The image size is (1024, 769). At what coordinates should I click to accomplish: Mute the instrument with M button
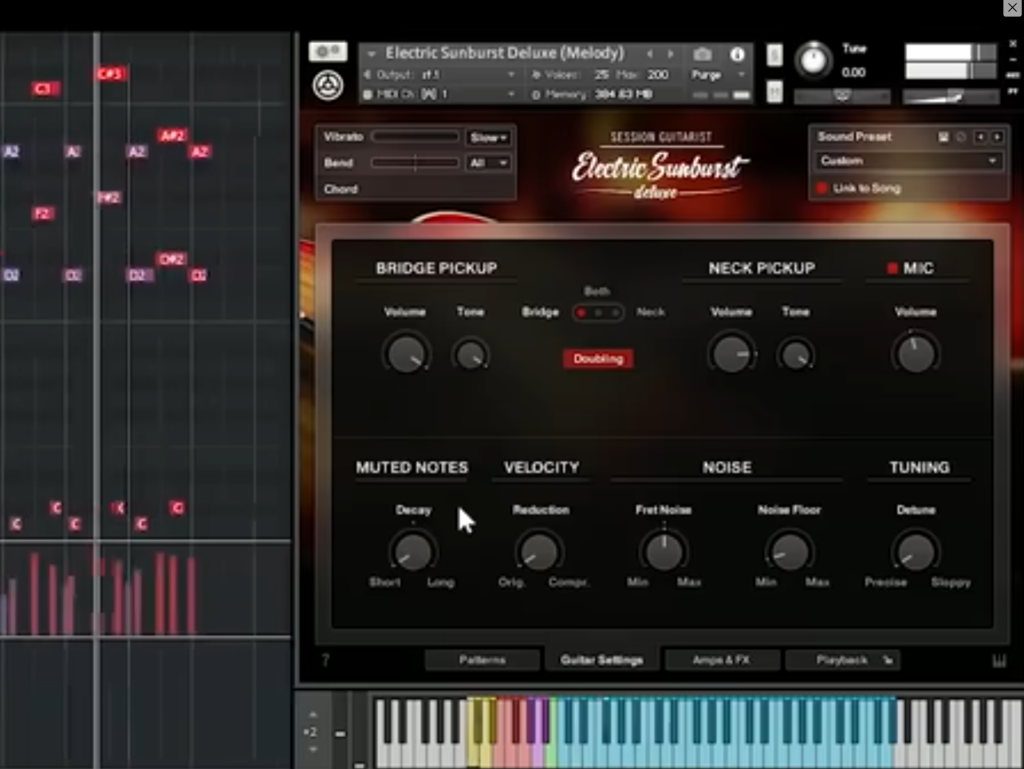[x=775, y=91]
